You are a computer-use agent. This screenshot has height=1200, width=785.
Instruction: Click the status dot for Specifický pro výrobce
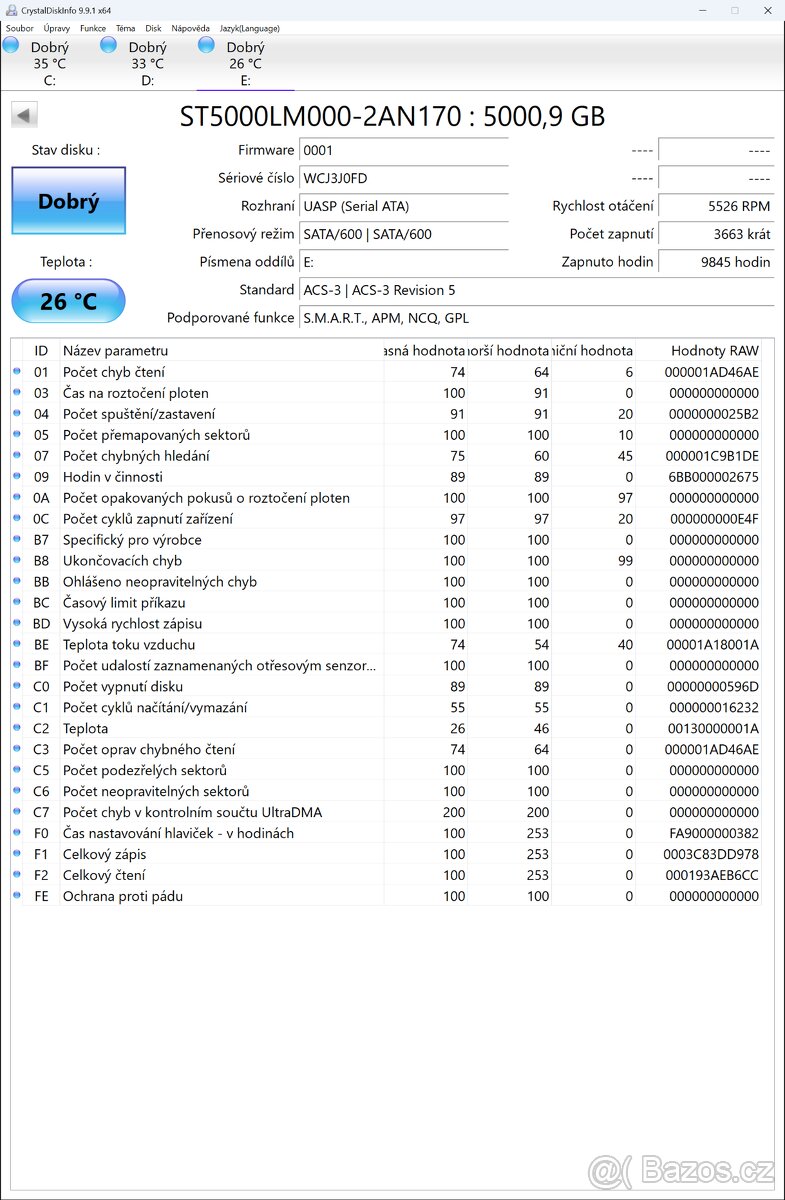[16, 539]
